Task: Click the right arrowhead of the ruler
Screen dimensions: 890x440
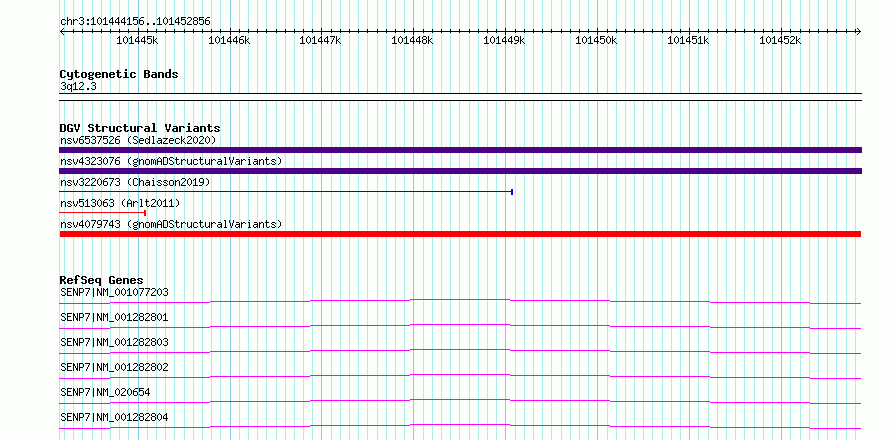Action: pyautogui.click(x=858, y=31)
